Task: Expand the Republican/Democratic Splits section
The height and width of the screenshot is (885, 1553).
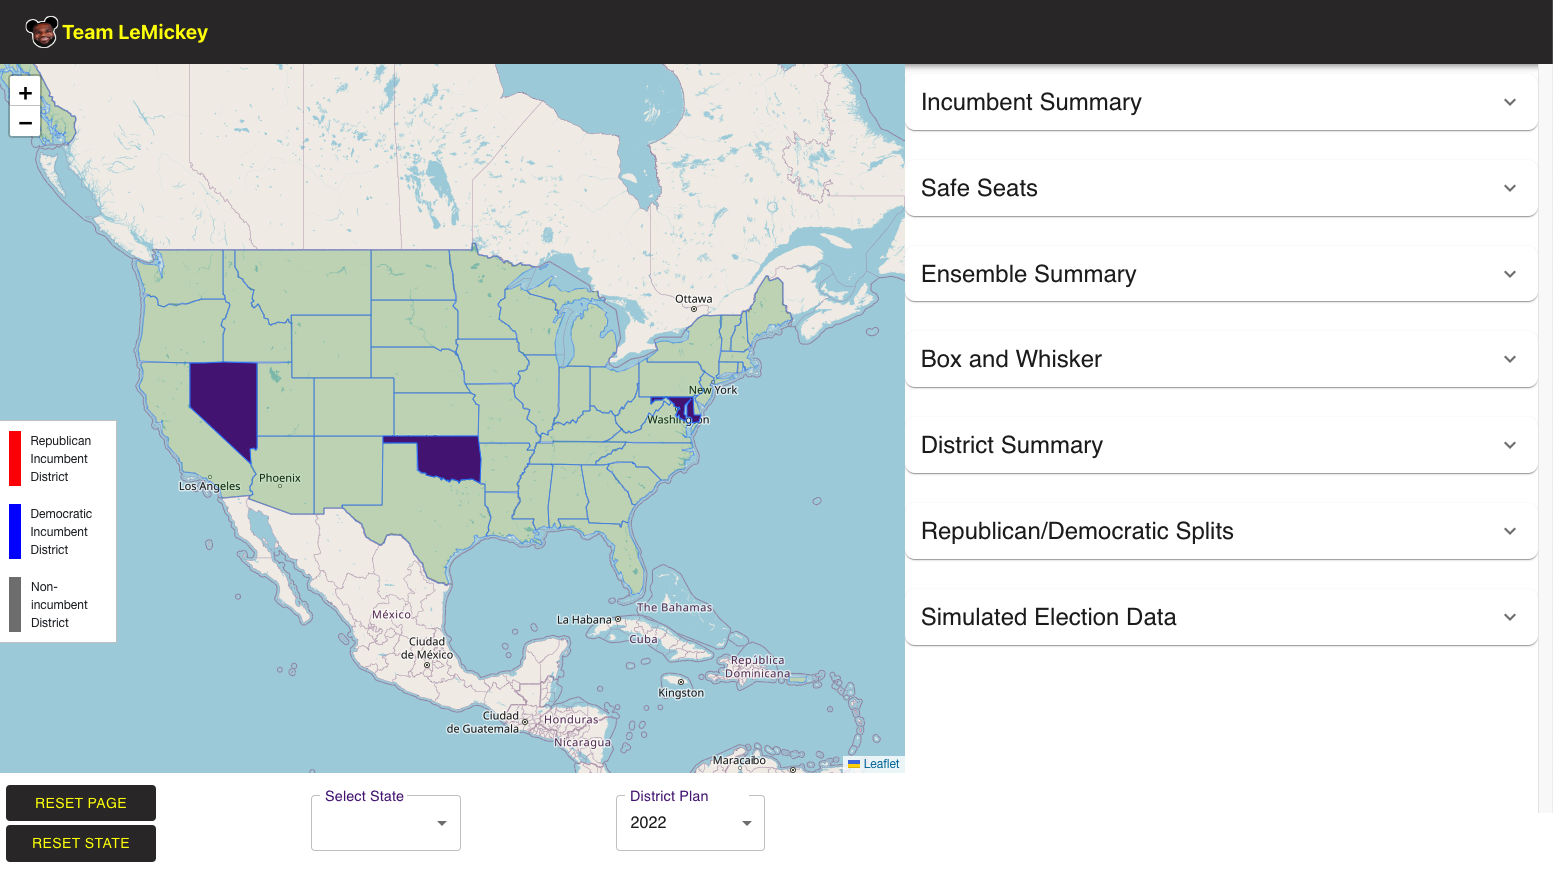Action: (1220, 531)
